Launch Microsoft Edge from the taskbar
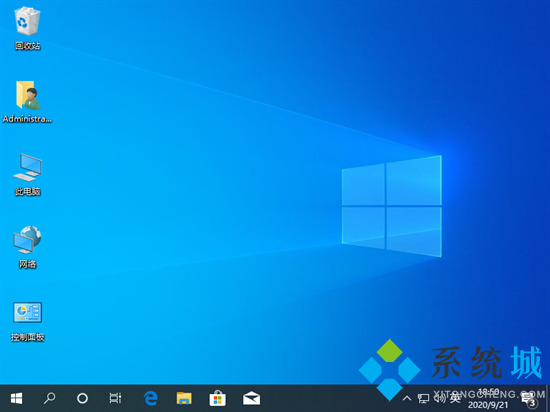 [x=151, y=398]
